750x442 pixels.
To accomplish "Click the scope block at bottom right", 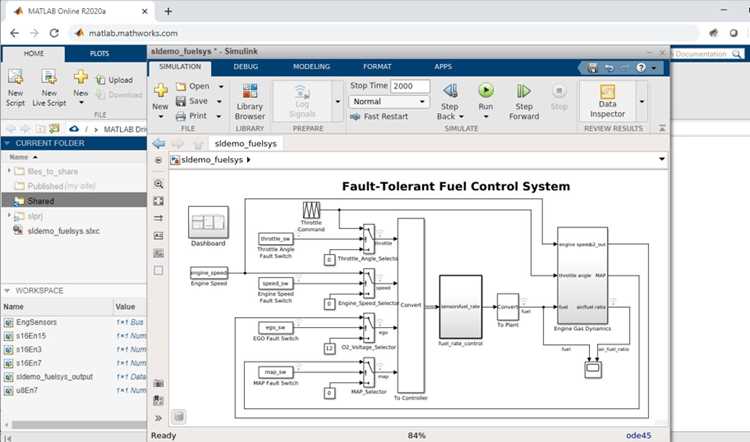I will pos(593,370).
